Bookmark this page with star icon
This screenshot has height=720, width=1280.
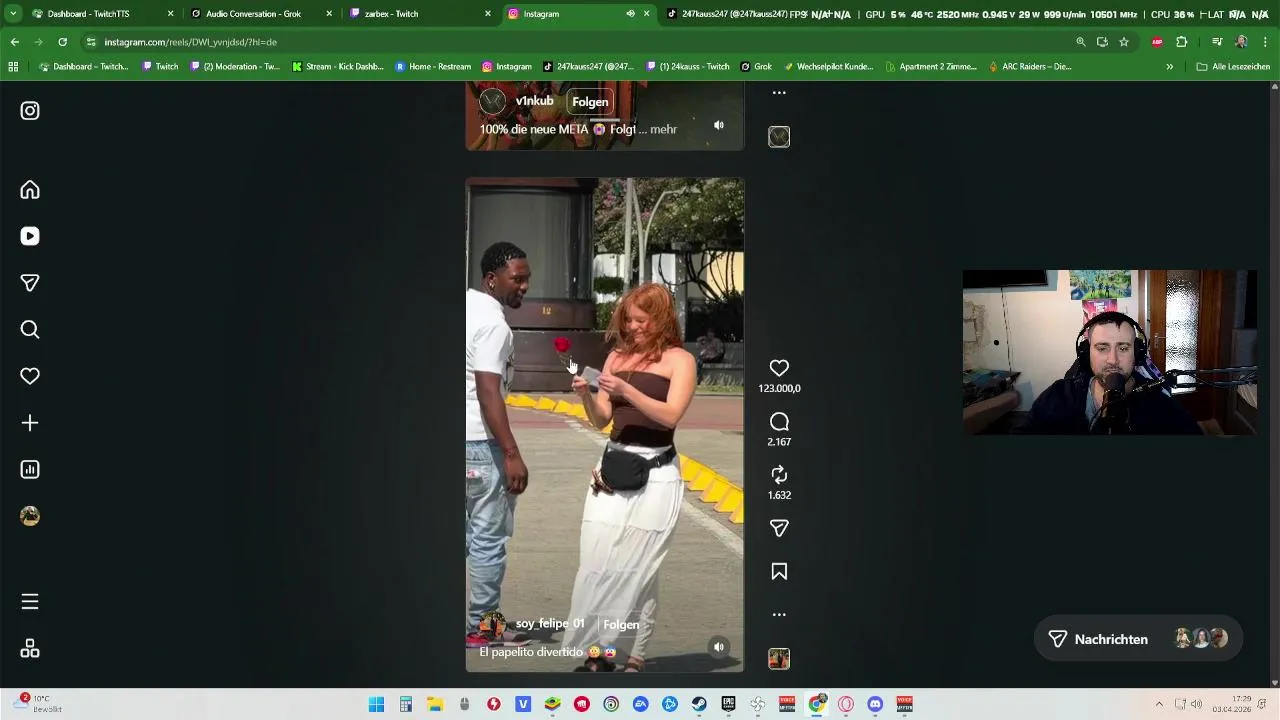point(1124,42)
